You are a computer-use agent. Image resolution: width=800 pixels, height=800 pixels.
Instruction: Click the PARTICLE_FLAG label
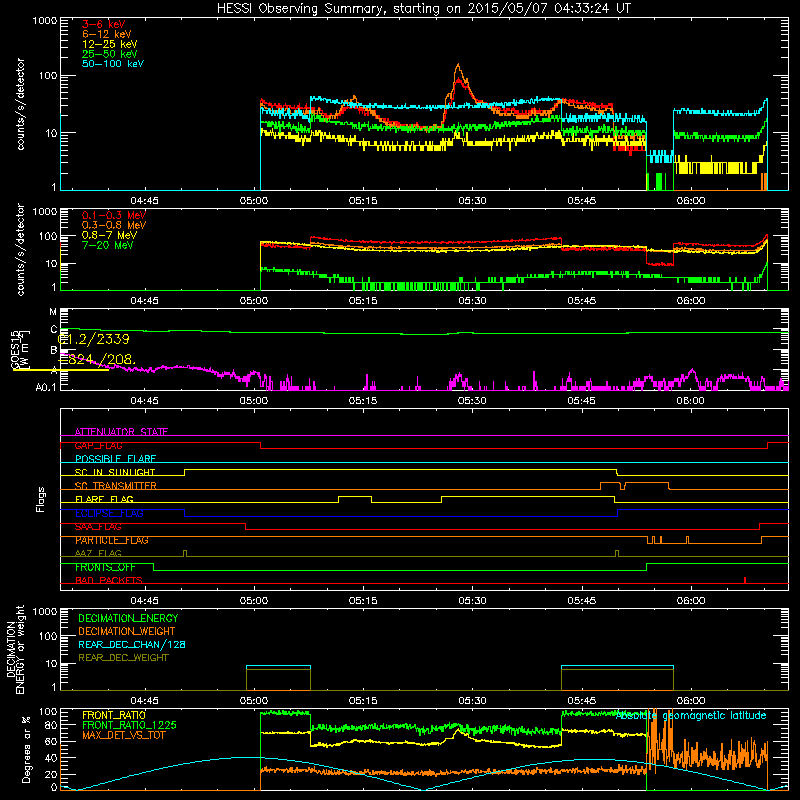click(112, 540)
